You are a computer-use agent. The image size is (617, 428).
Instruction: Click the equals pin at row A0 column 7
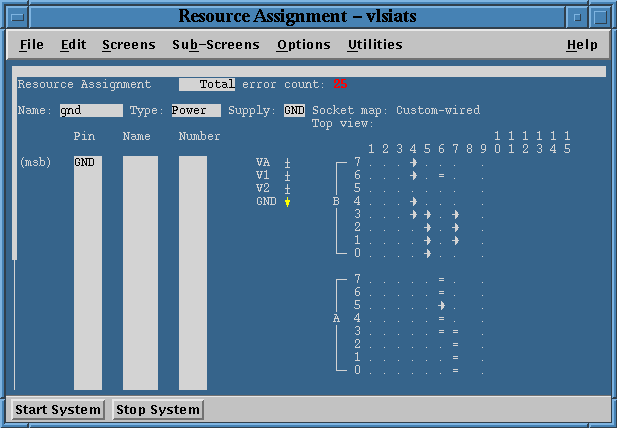coord(455,371)
